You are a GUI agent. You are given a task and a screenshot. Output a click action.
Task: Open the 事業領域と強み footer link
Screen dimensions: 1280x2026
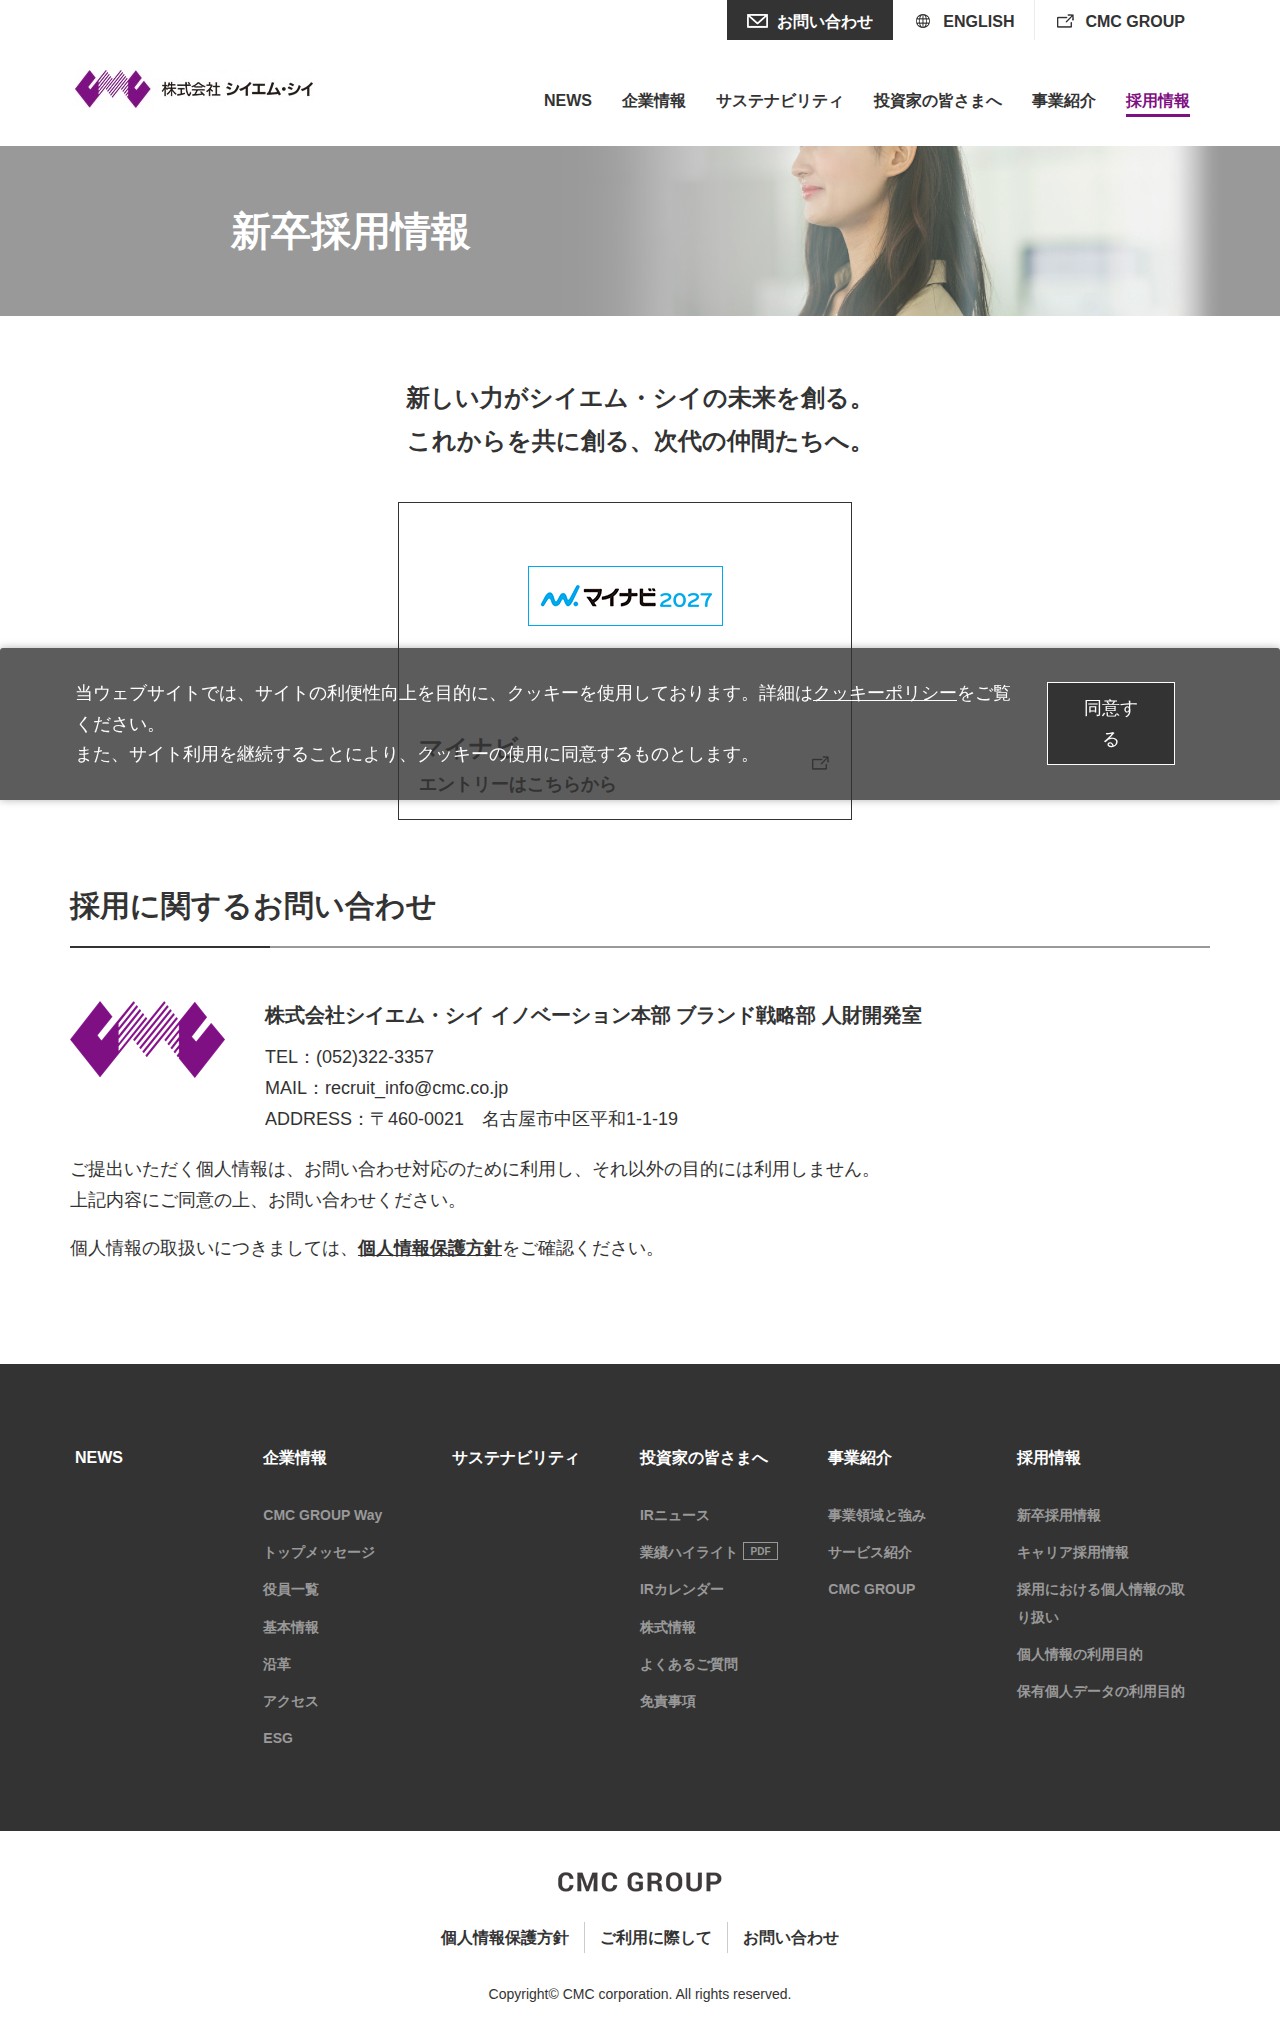click(x=877, y=1515)
